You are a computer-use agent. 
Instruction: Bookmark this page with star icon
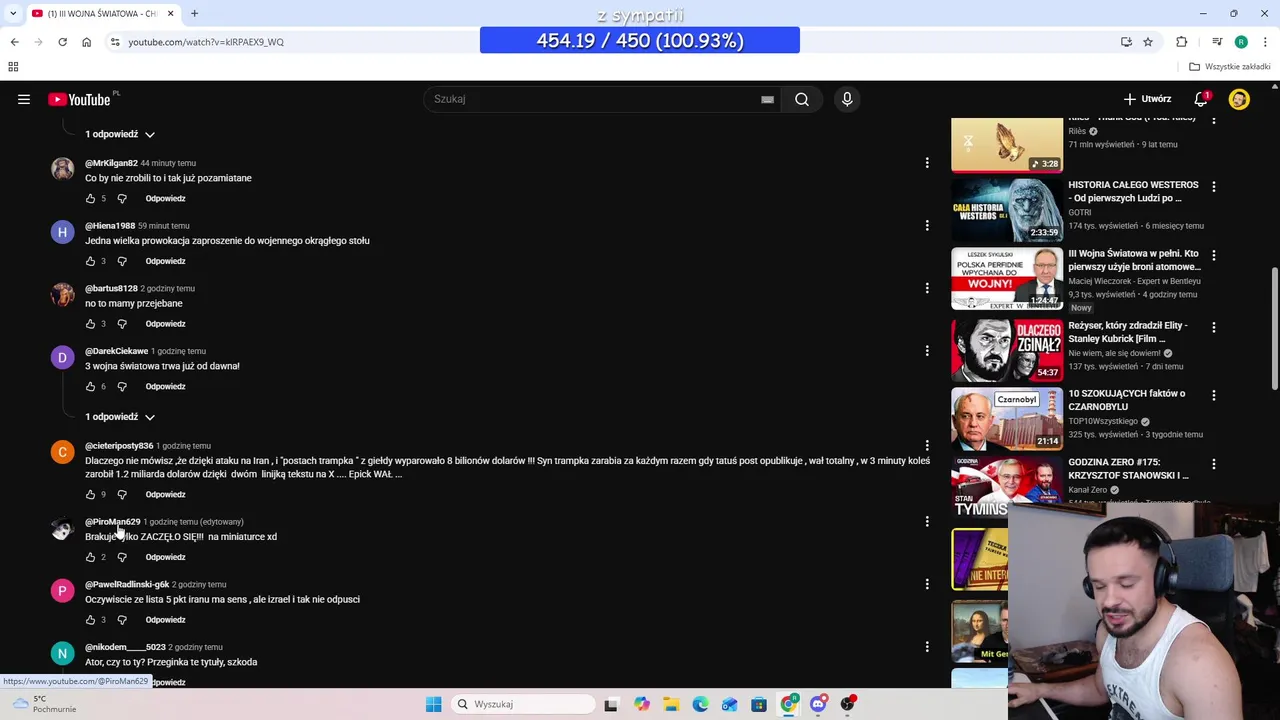pos(1148,42)
